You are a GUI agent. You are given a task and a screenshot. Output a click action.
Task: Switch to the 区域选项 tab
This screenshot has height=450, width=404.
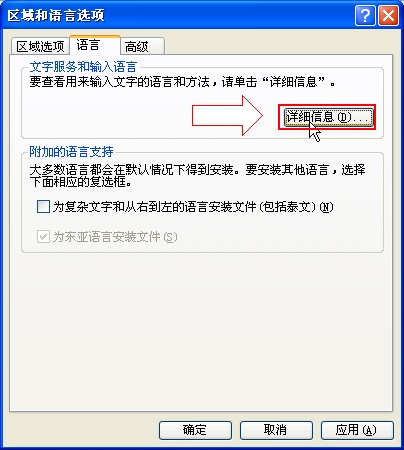(40, 46)
